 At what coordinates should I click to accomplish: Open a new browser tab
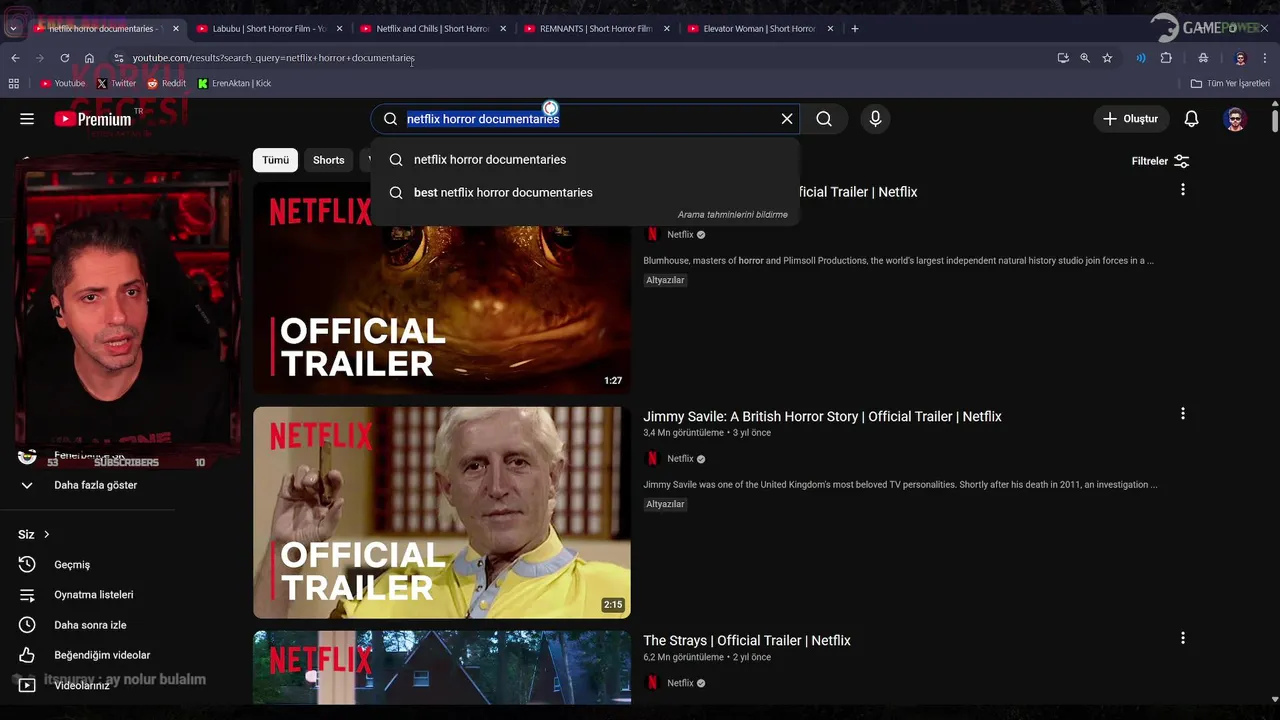pyautogui.click(x=854, y=29)
